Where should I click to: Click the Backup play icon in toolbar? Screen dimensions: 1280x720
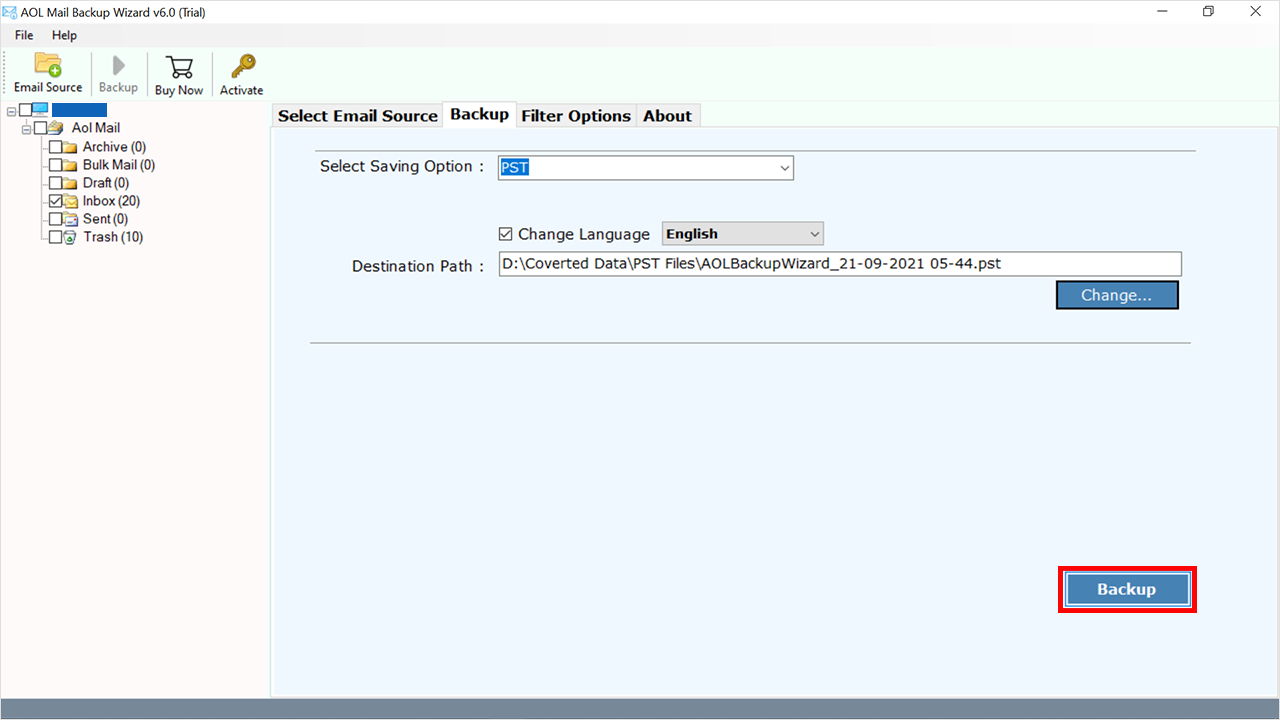pos(119,66)
